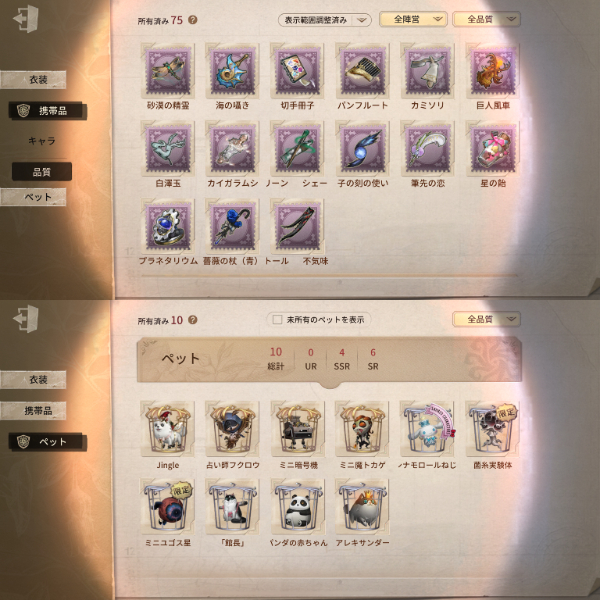Select the ミニユゴス星 limited pet
600x600 pixels.
pyautogui.click(x=168, y=507)
